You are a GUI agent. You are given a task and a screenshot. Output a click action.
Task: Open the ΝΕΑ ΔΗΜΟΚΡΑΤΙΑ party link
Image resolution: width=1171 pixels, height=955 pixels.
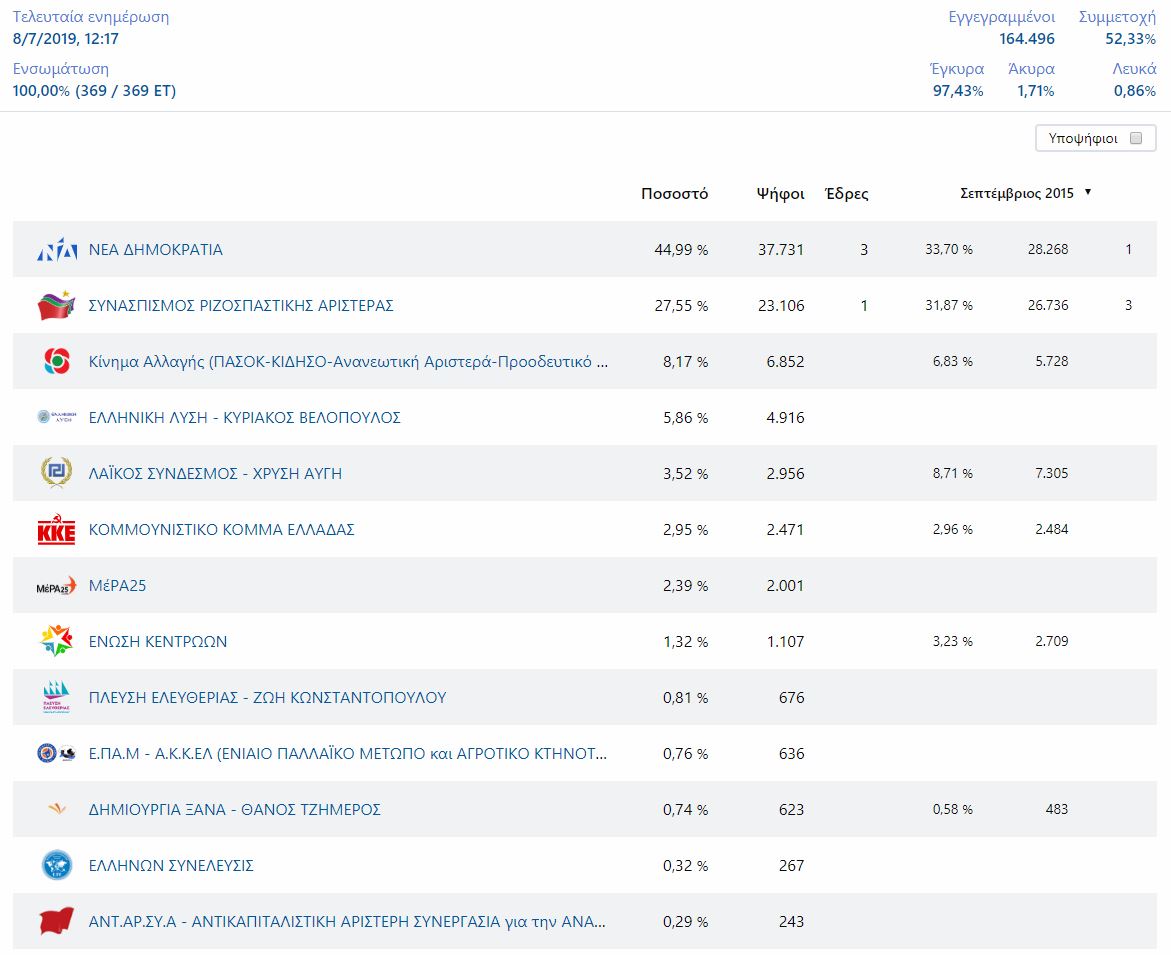[x=156, y=250]
